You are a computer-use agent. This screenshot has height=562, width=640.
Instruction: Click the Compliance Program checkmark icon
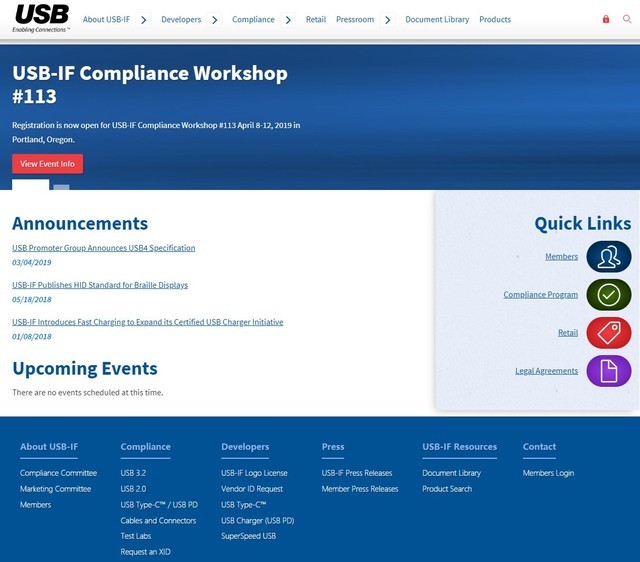(609, 295)
